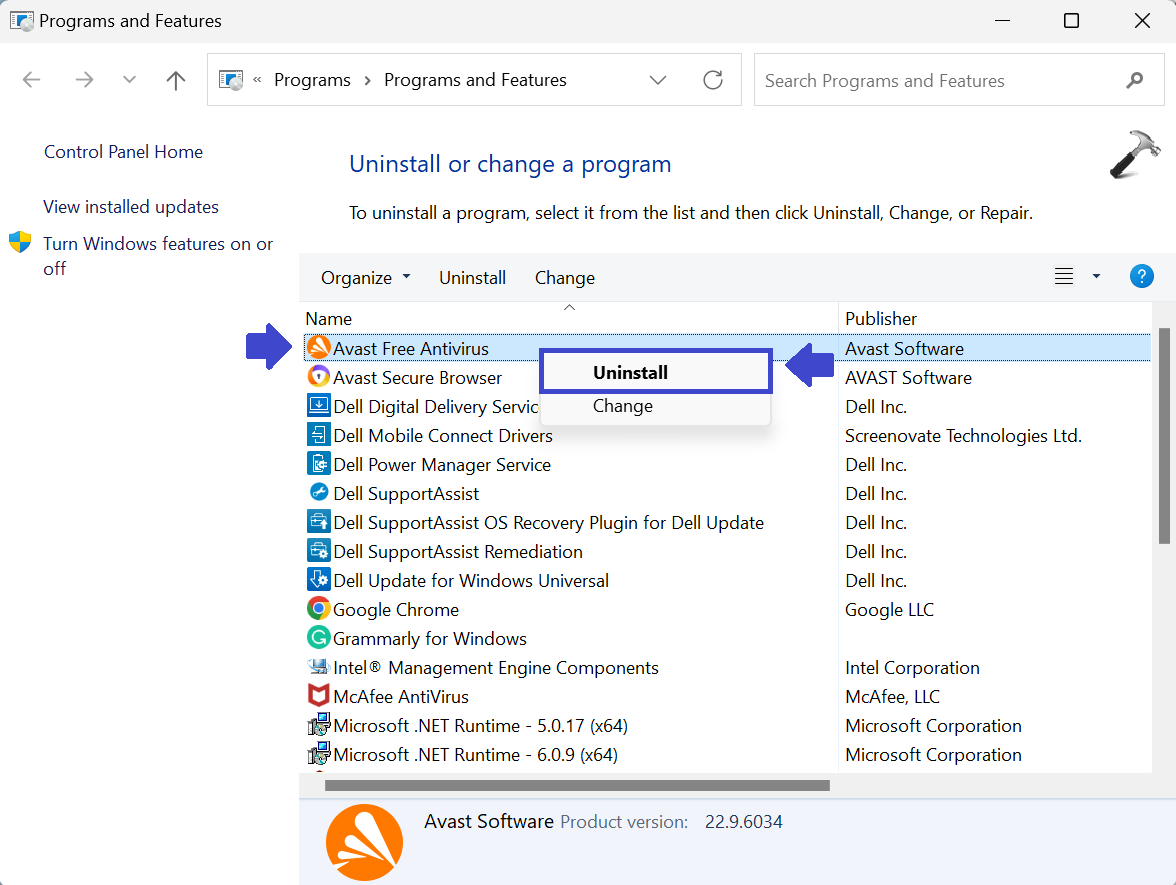Viewport: 1176px width, 885px height.
Task: Select the Google Chrome program name
Action: click(x=396, y=610)
